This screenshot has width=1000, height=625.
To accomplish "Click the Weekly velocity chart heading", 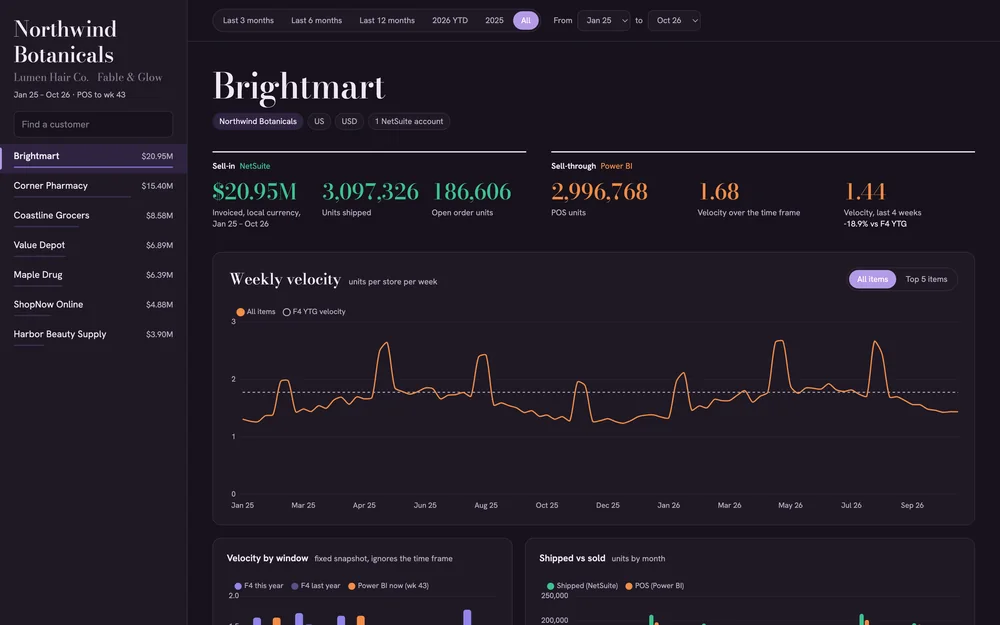I will pyautogui.click(x=285, y=279).
